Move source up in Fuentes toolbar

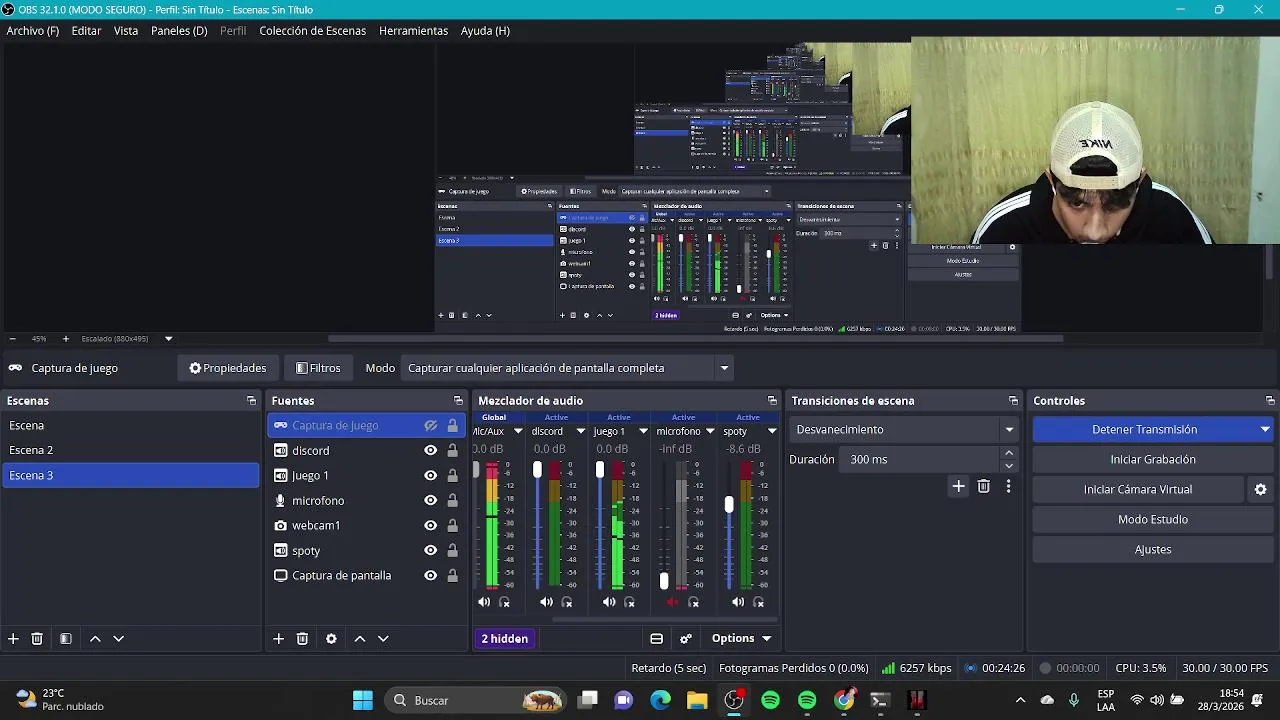click(x=360, y=638)
